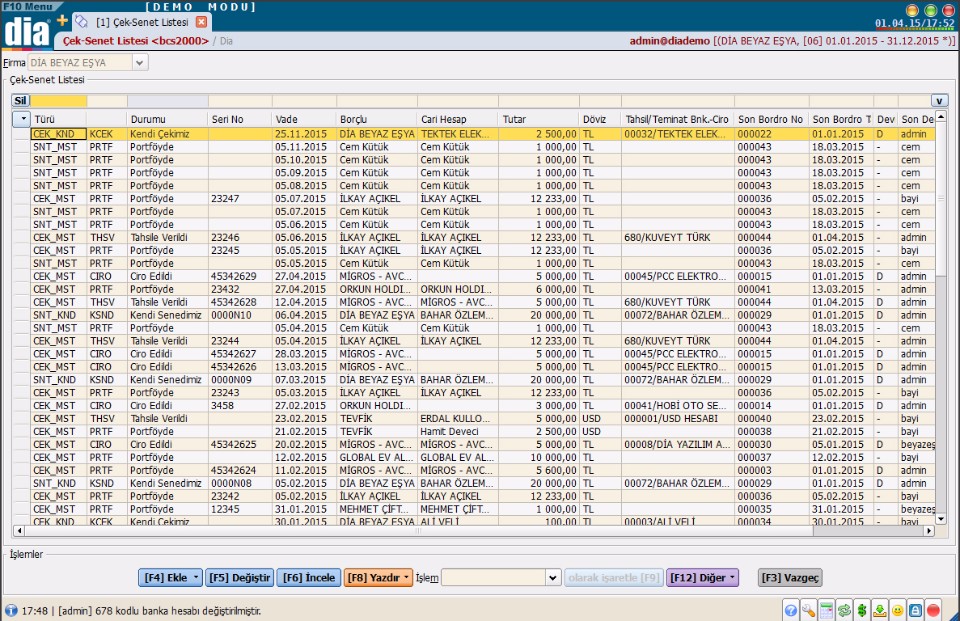Click the vertical scrollbar up arrow

(941, 116)
